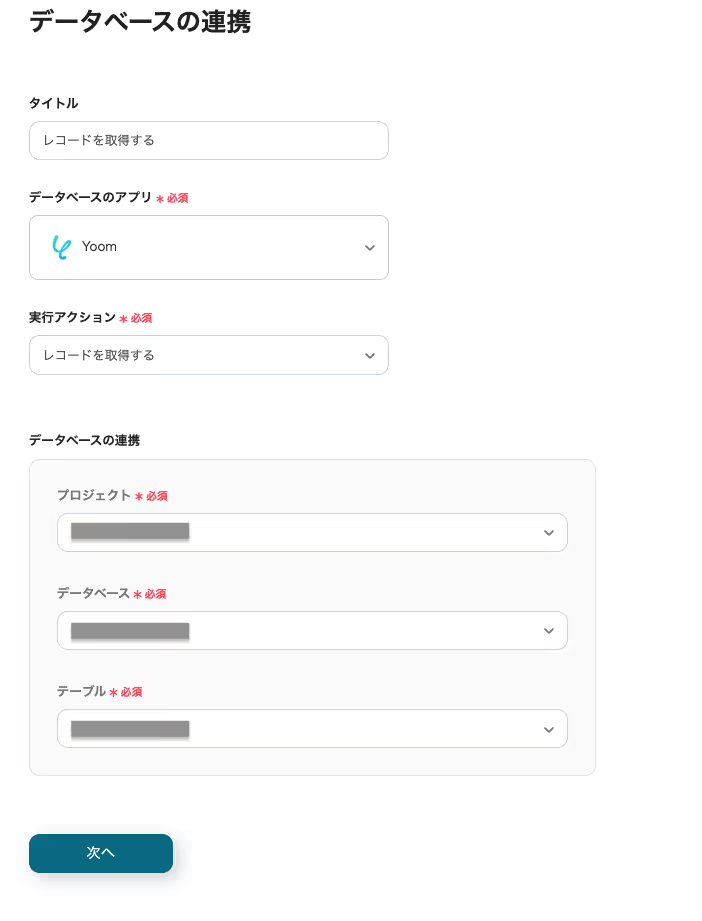Click the chevron arrow in the プロジェクト field
This screenshot has height=921, width=702.
pos(548,533)
